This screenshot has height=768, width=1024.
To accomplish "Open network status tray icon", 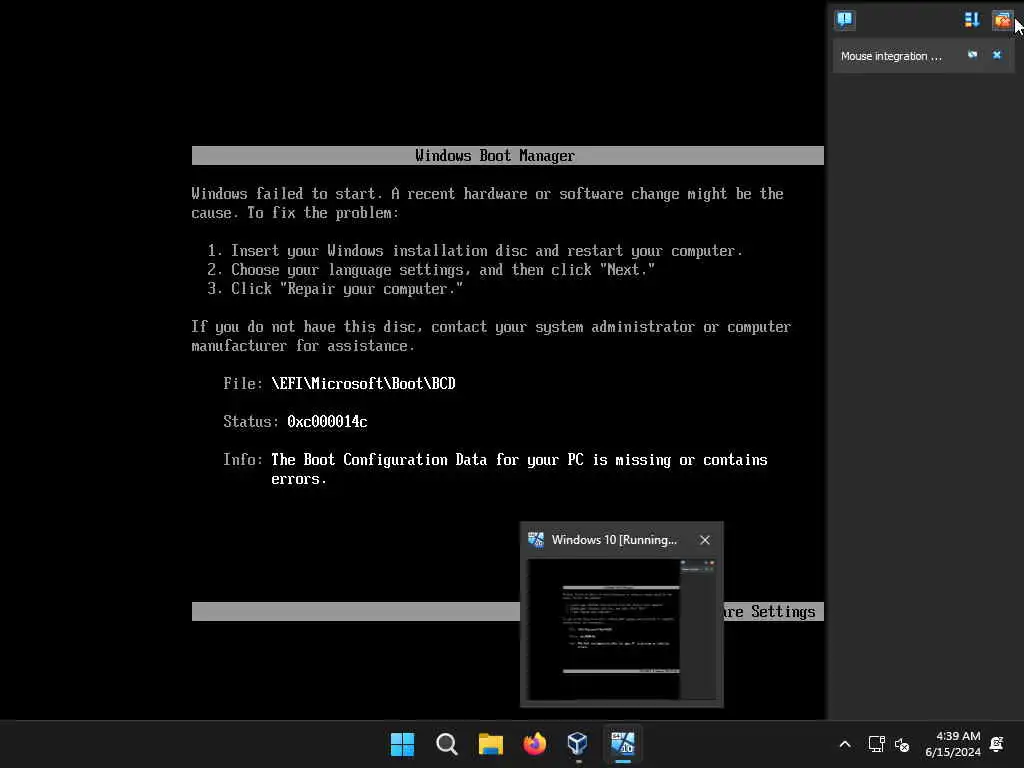I will click(876, 744).
